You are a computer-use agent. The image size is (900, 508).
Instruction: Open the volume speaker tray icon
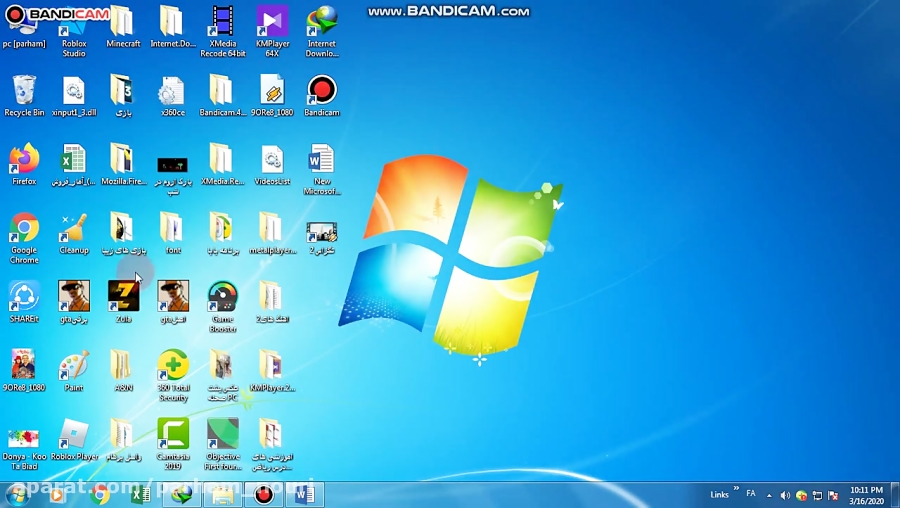point(785,495)
